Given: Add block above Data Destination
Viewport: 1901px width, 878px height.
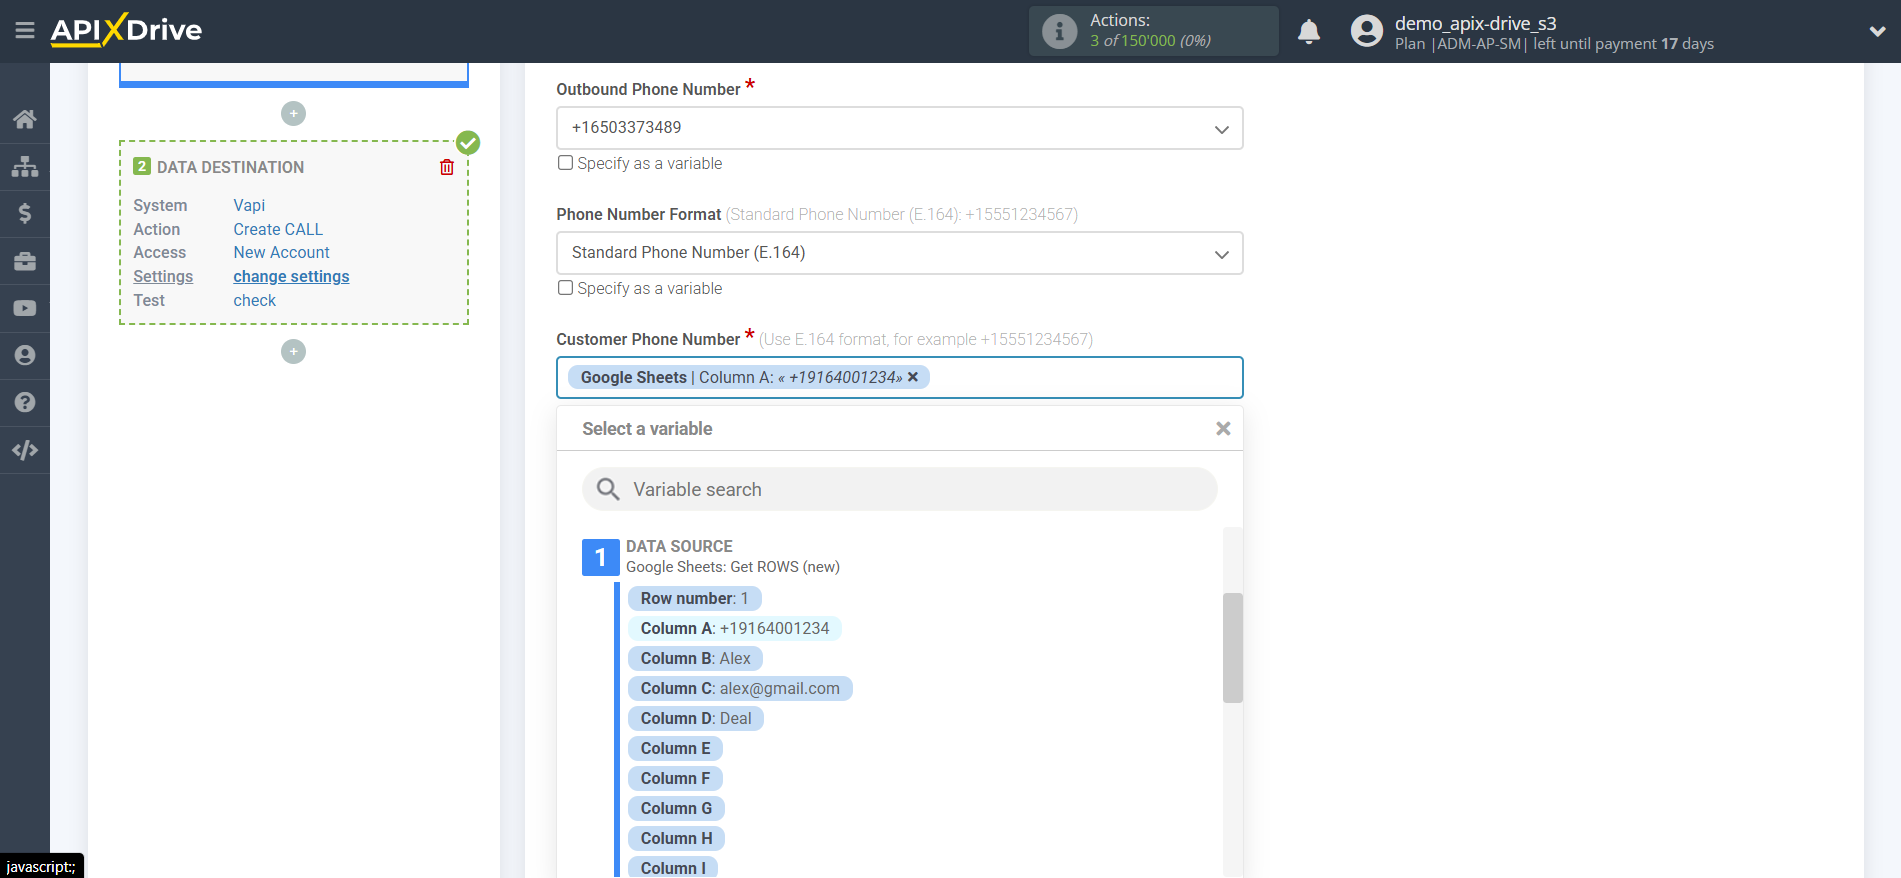Looking at the screenshot, I should 293,113.
